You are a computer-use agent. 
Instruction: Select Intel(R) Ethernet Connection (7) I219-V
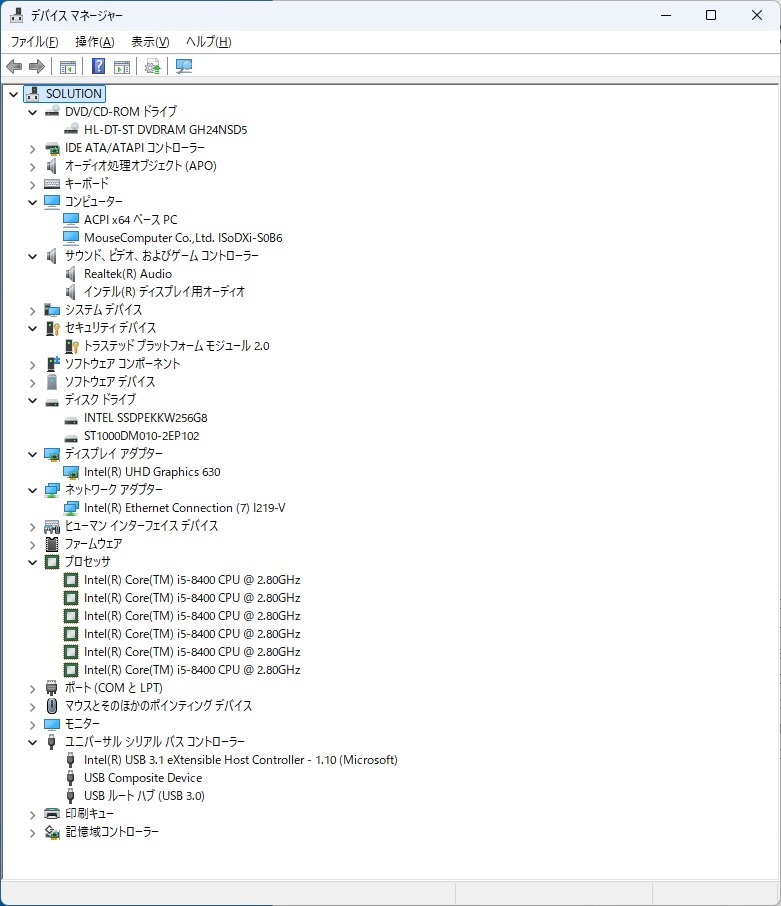pos(184,508)
